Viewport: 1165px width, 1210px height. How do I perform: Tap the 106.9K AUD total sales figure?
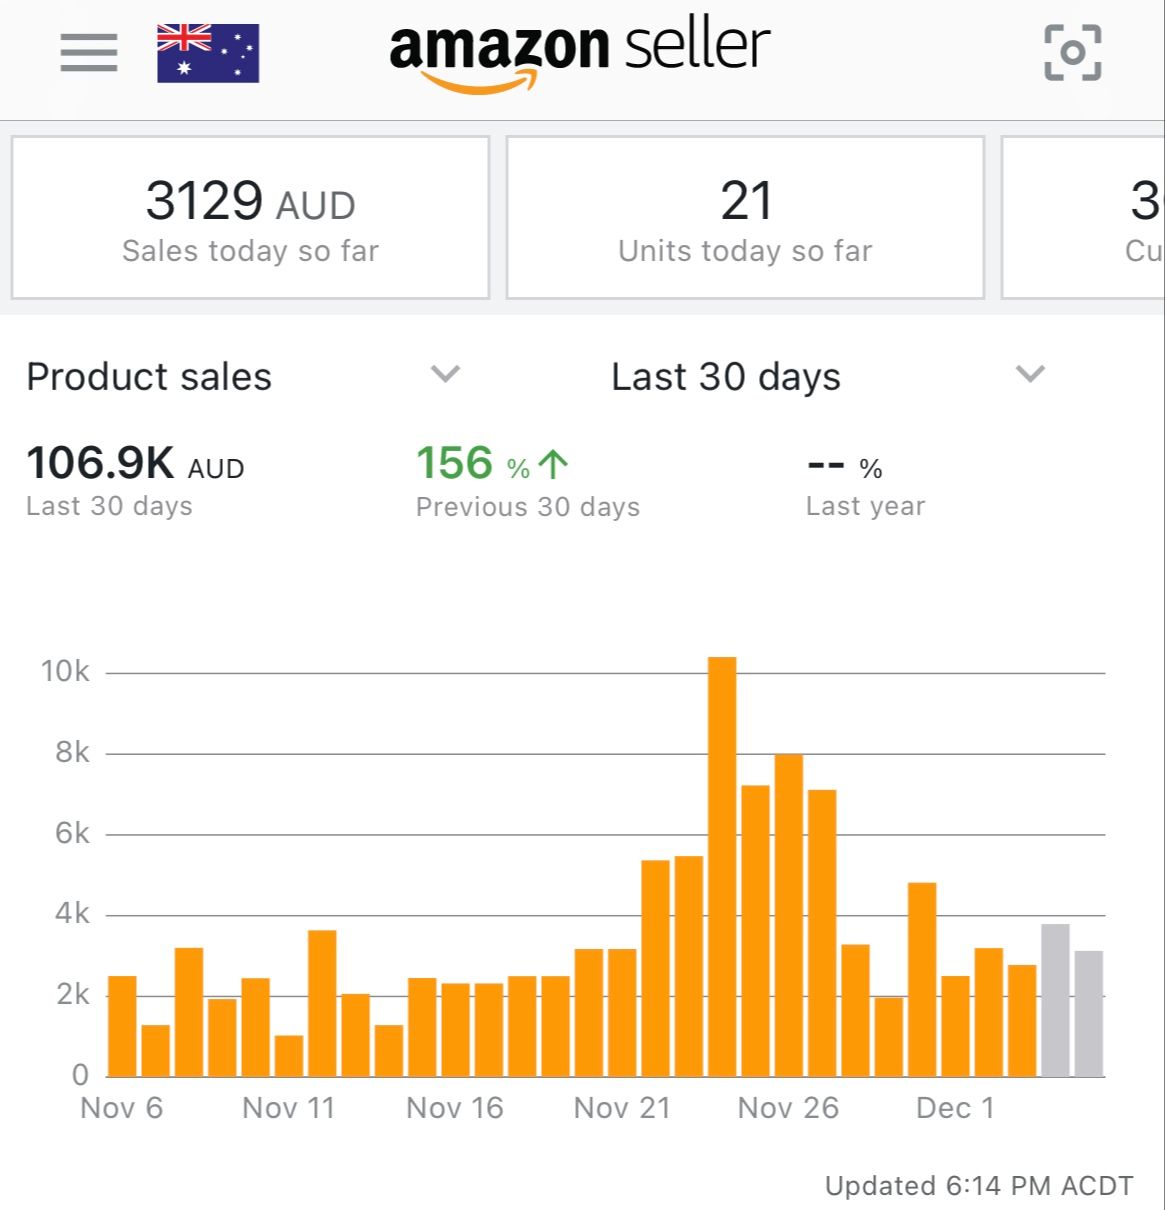click(x=135, y=464)
